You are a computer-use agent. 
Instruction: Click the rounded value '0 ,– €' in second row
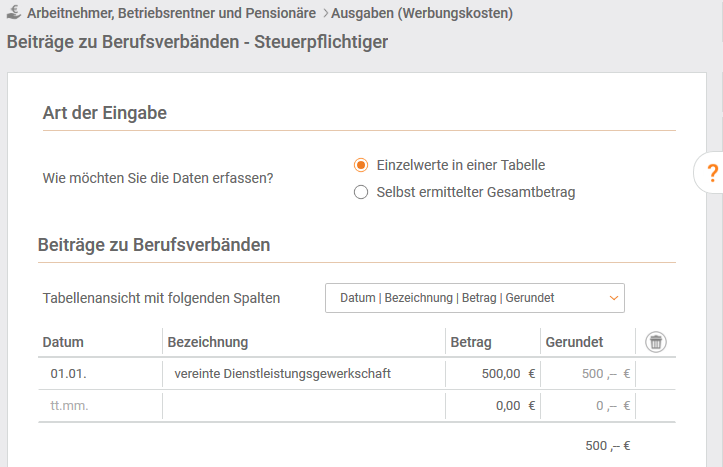tap(613, 406)
